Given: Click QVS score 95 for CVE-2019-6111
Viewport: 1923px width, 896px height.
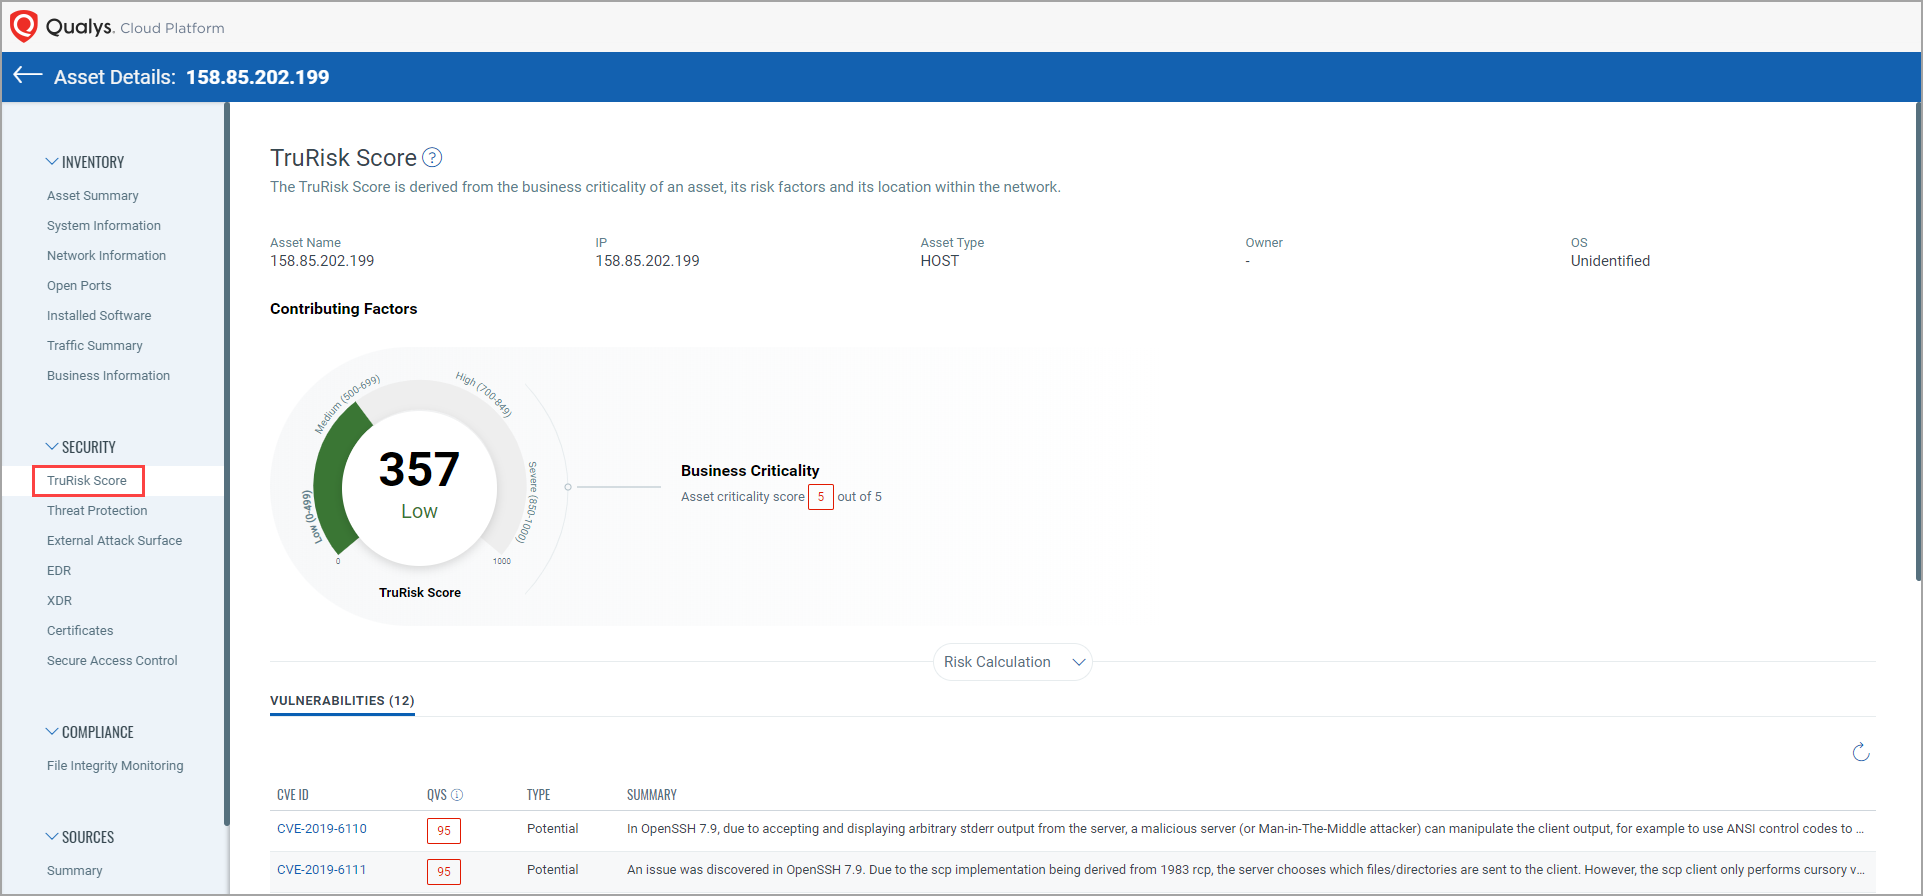Looking at the screenshot, I should pos(444,872).
